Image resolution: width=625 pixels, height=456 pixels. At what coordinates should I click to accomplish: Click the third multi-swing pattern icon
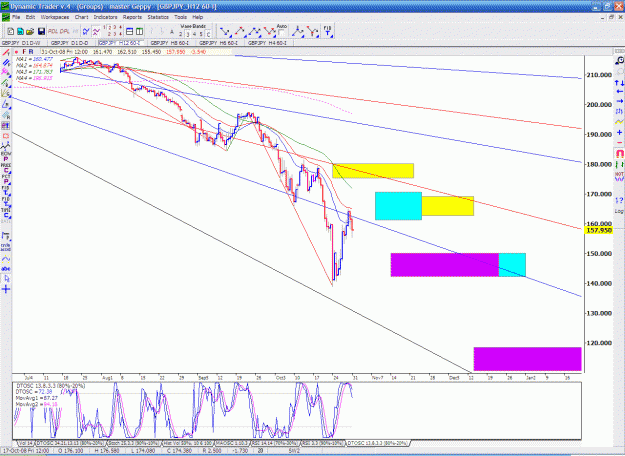coord(254,31)
